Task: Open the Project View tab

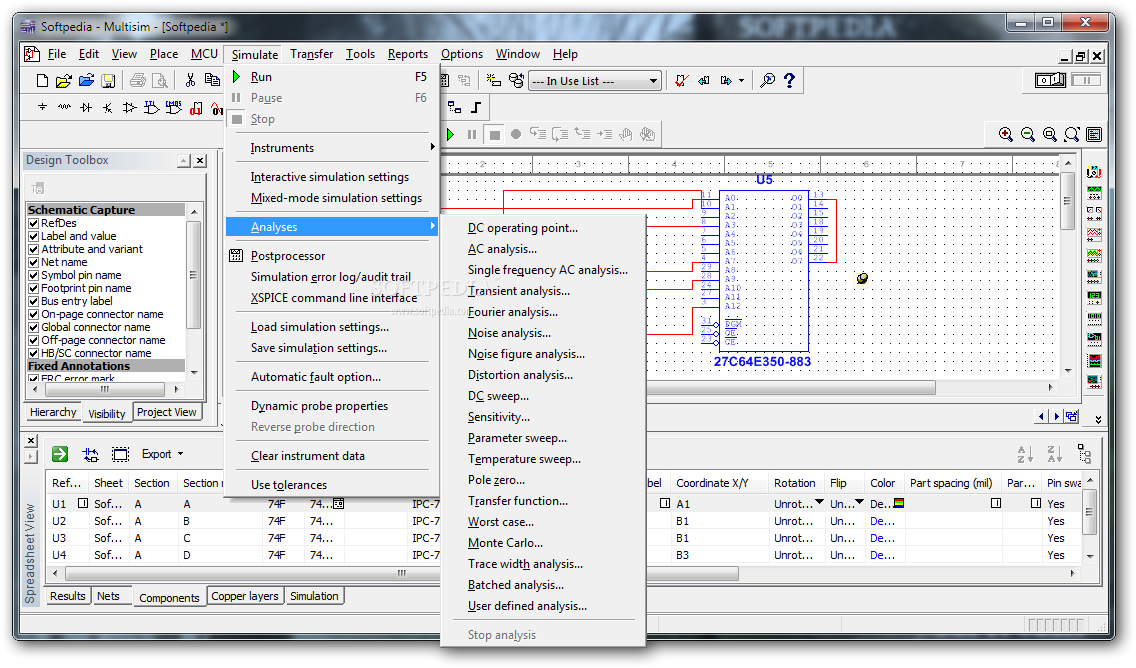Action: click(x=167, y=412)
